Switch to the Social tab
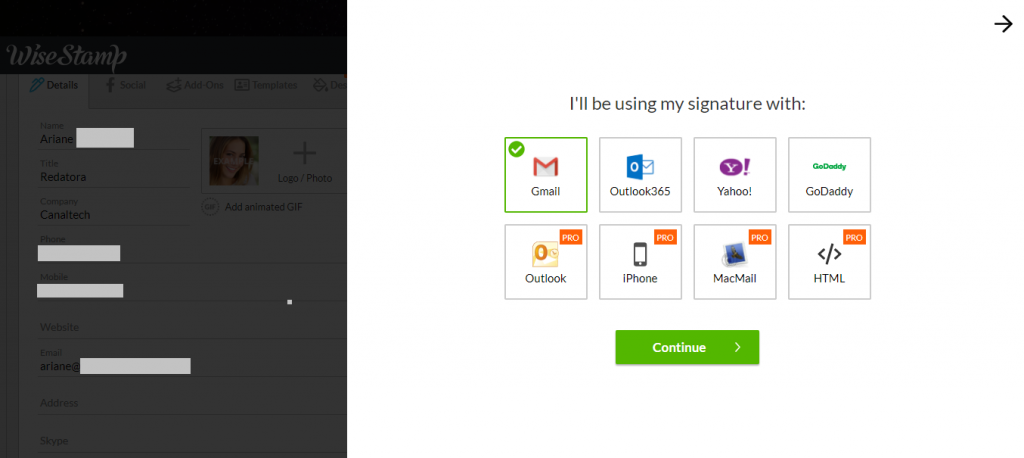 click(x=125, y=85)
